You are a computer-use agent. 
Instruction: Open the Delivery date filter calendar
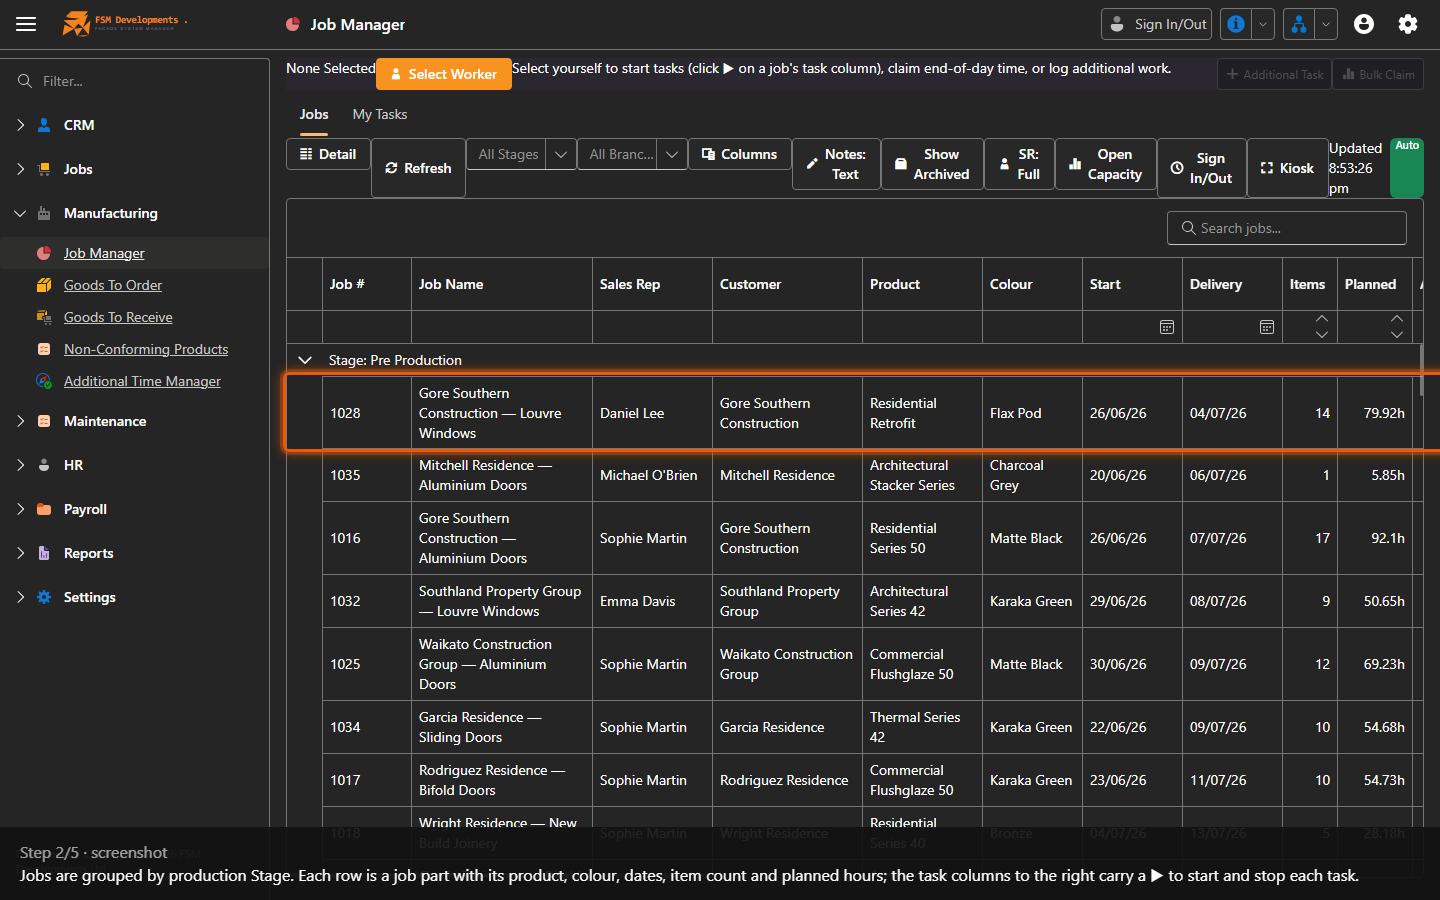(x=1266, y=327)
